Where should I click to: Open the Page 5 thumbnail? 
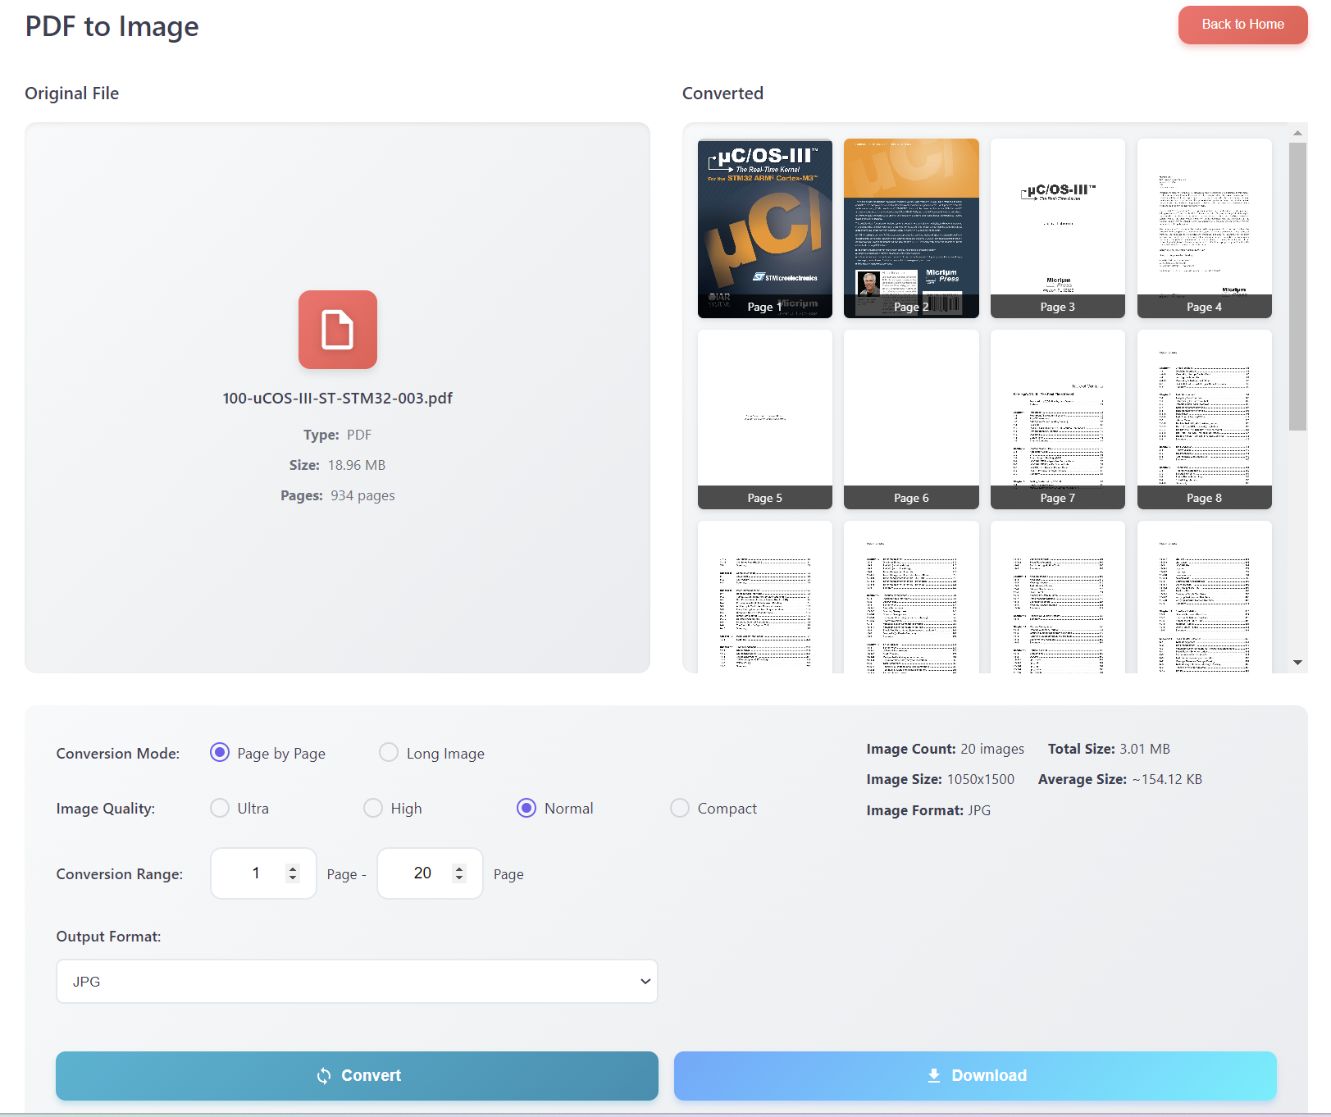tap(765, 419)
